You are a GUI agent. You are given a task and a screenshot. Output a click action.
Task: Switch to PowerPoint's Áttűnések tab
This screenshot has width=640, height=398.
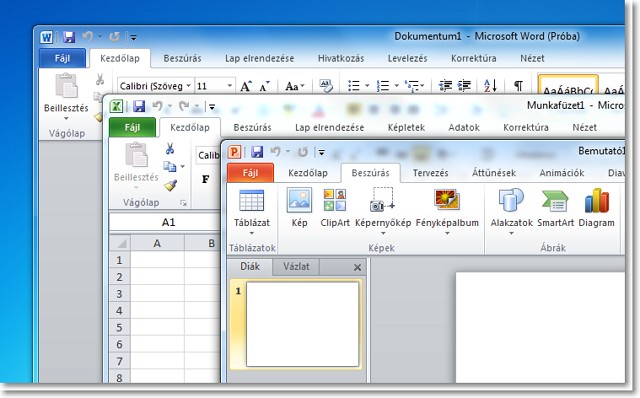(493, 173)
